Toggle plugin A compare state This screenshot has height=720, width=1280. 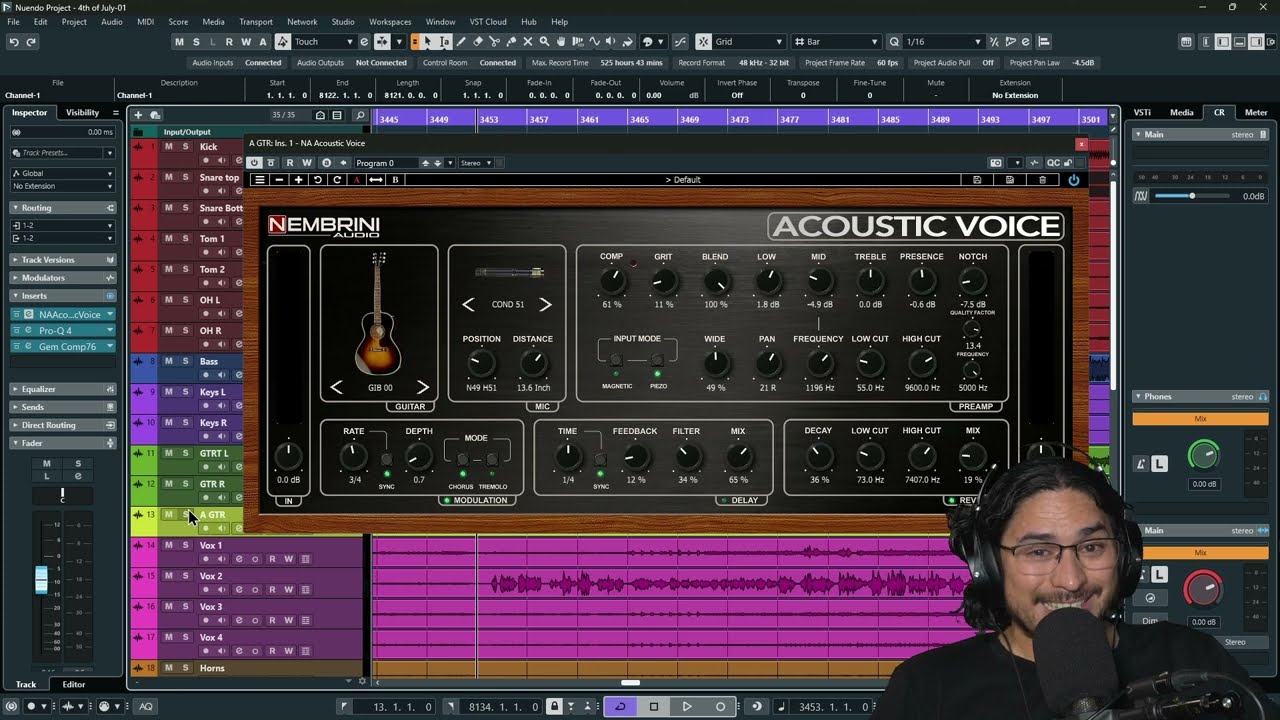(356, 180)
